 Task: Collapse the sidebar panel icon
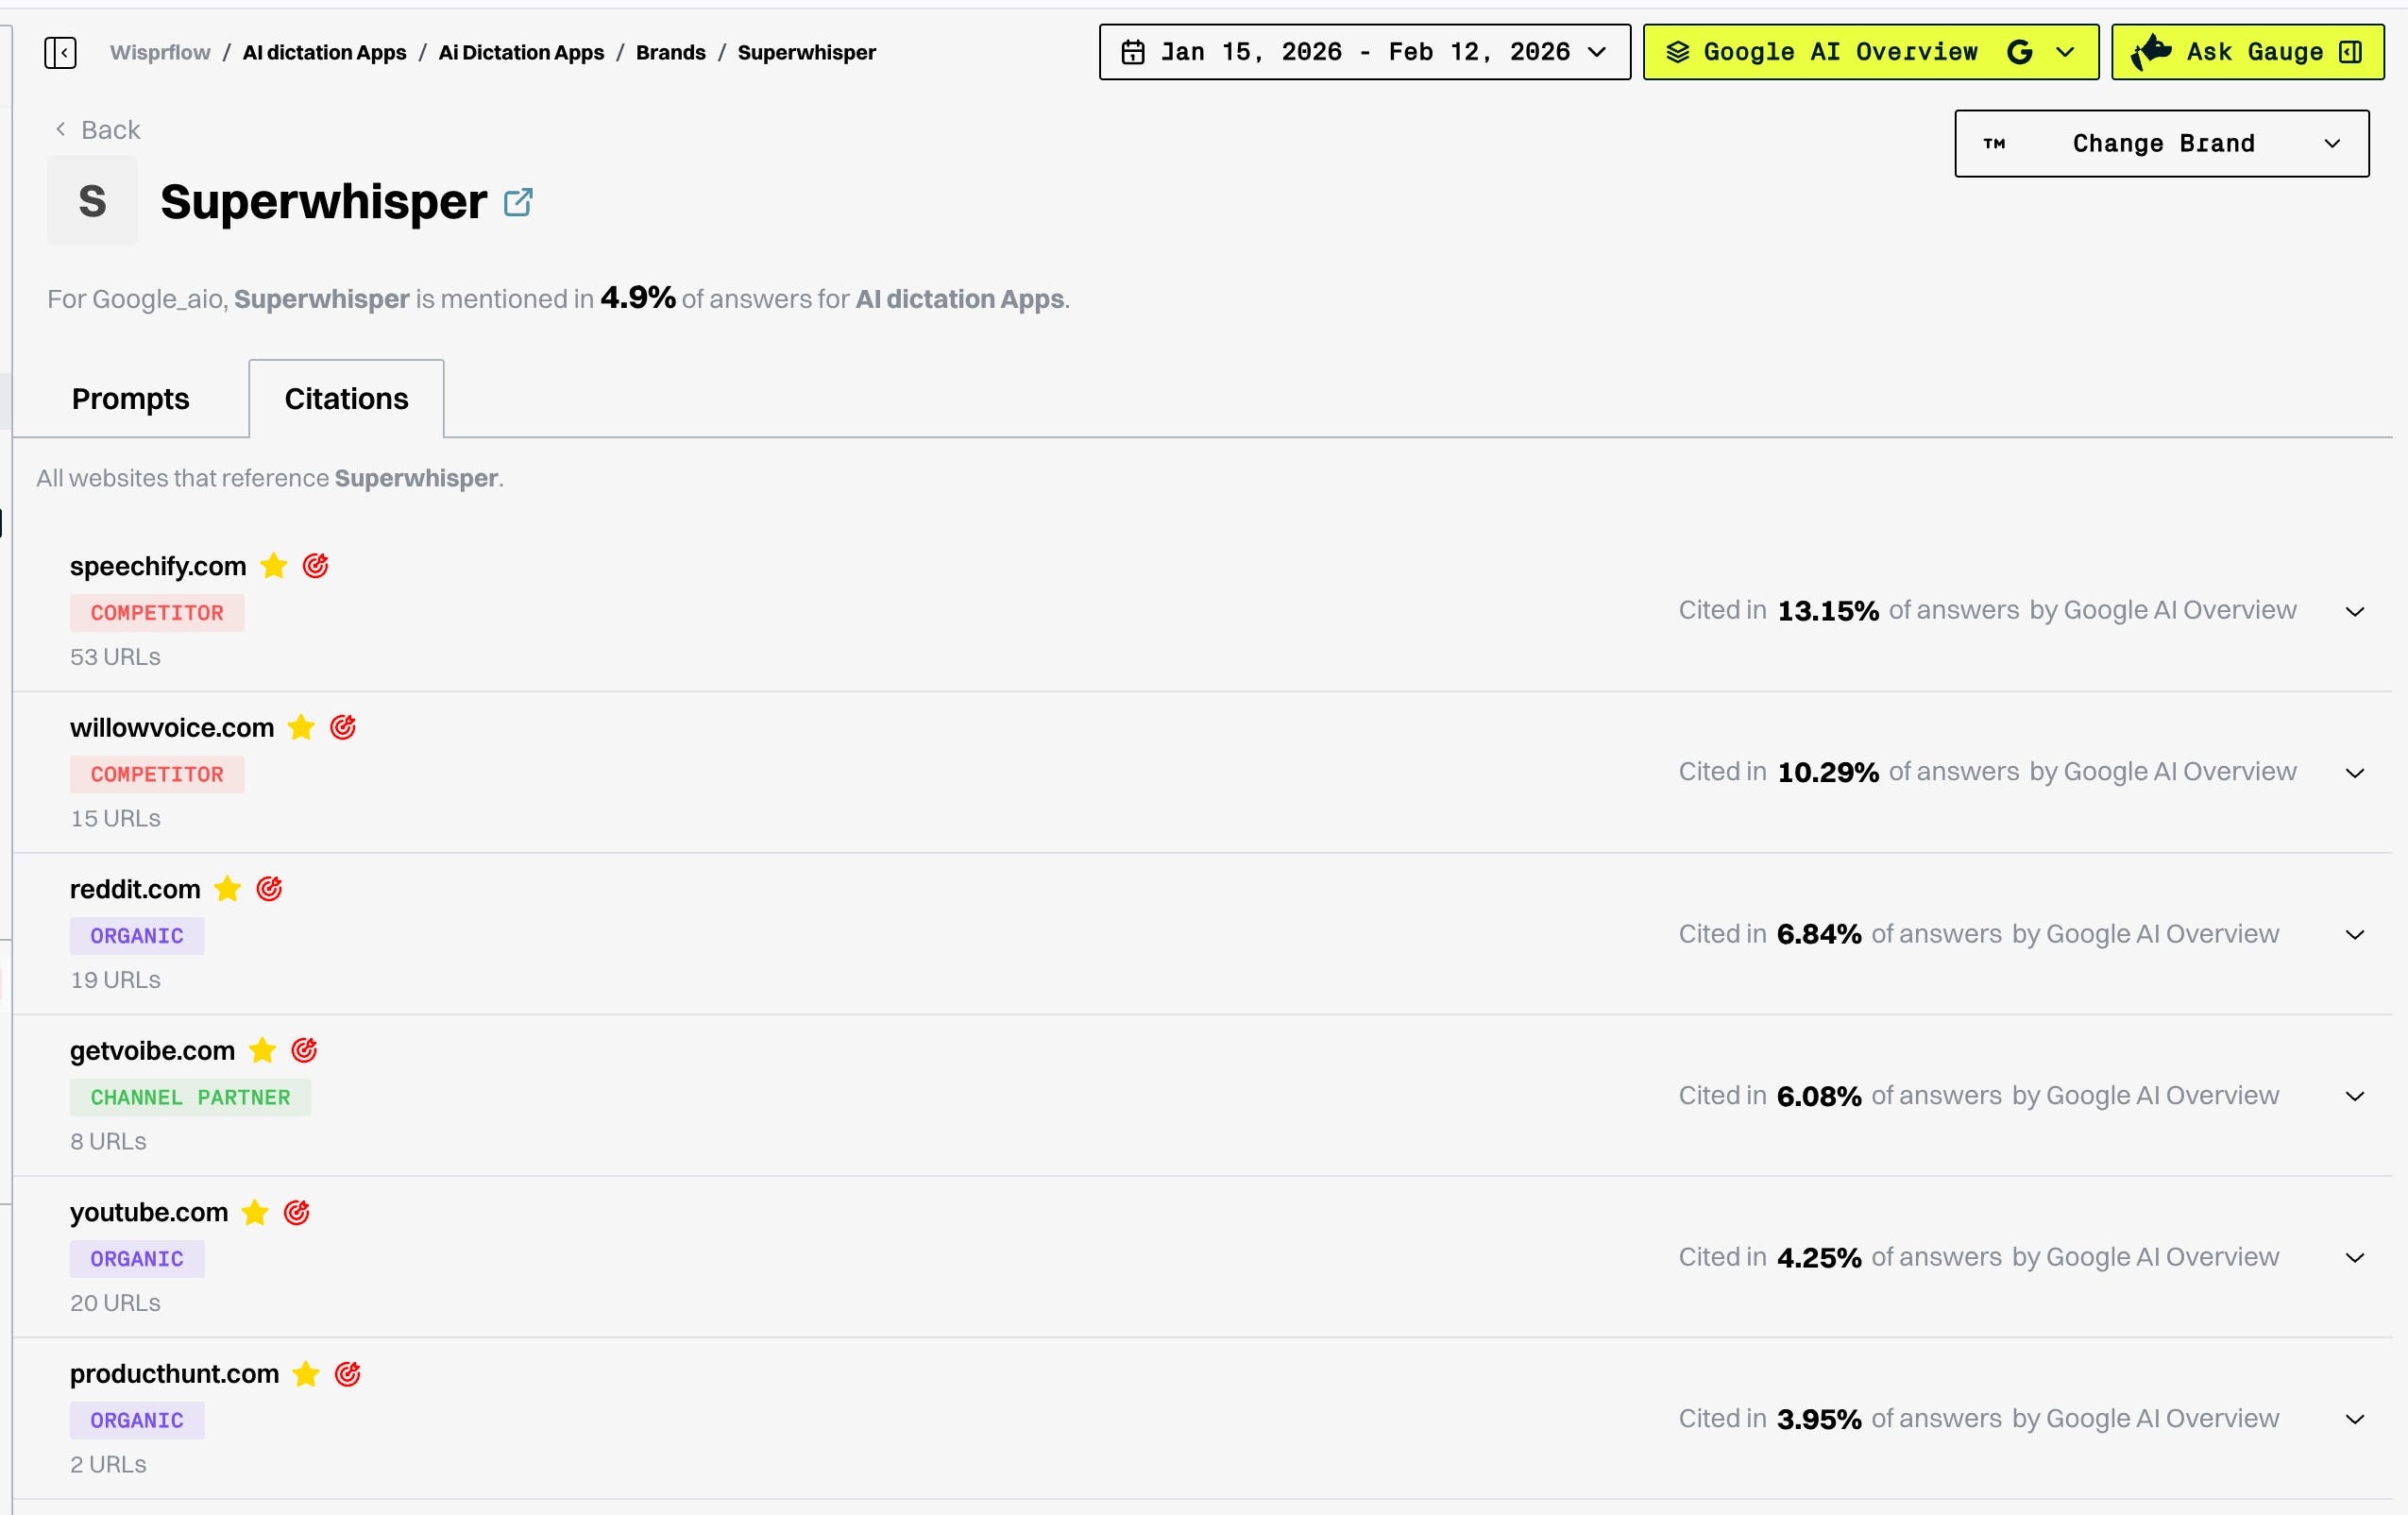click(x=60, y=52)
